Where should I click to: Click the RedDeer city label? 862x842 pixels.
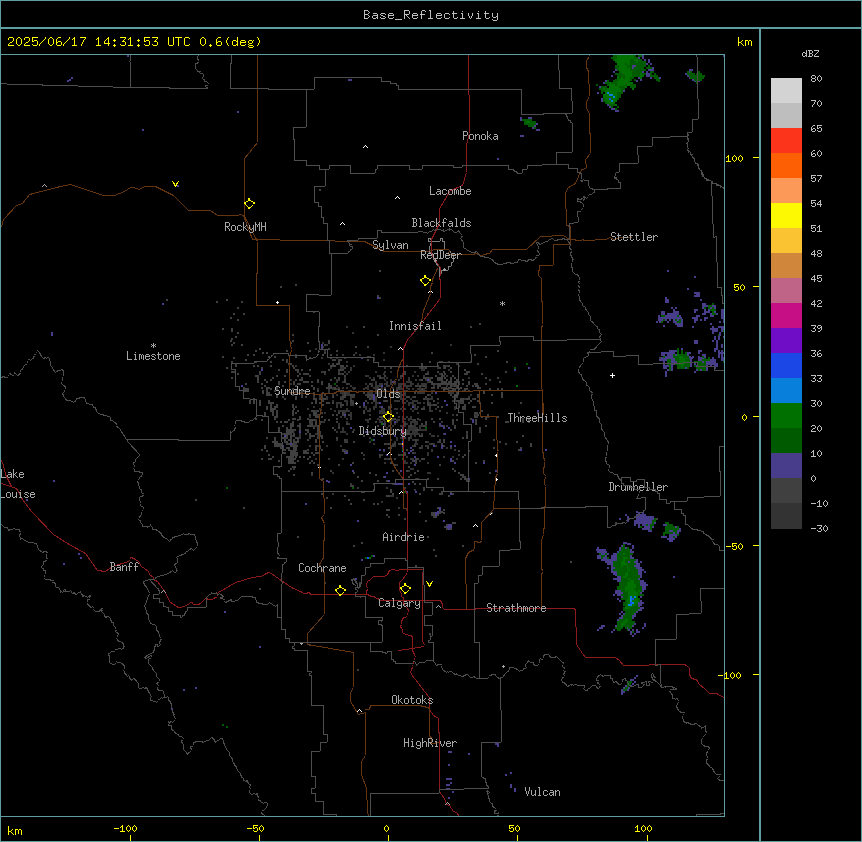440,255
